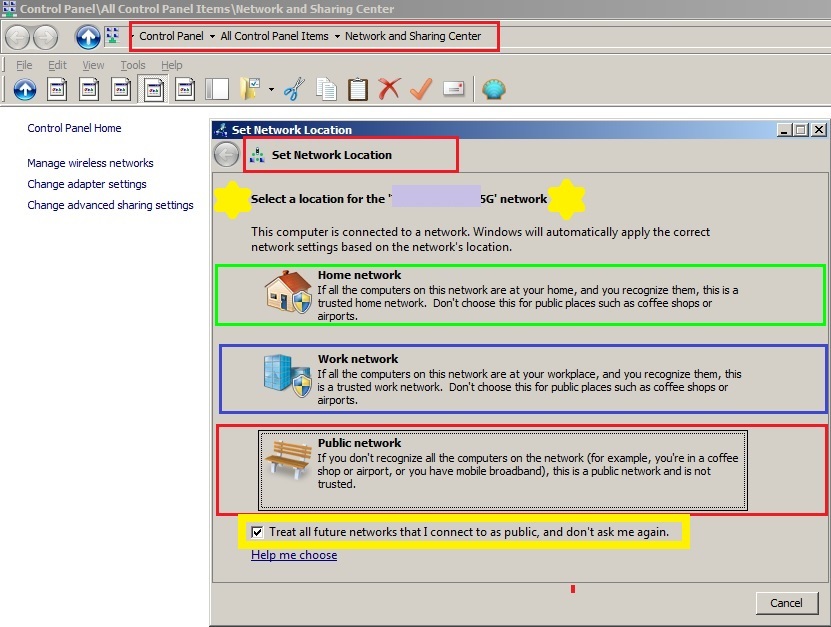Click the network icon left of the breadcrumb

coord(112,36)
